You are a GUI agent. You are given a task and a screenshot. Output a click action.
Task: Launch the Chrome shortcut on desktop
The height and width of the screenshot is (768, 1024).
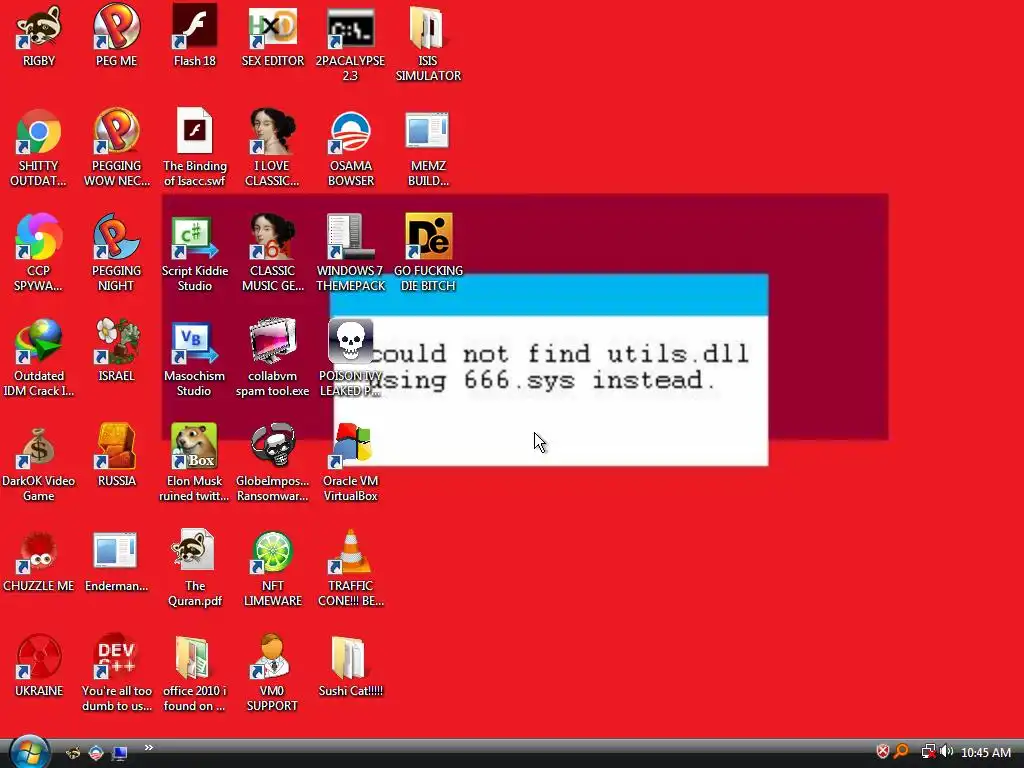[39, 132]
